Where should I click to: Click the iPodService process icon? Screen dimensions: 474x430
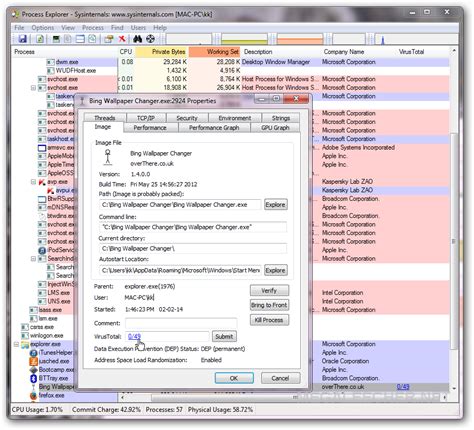tap(42, 250)
